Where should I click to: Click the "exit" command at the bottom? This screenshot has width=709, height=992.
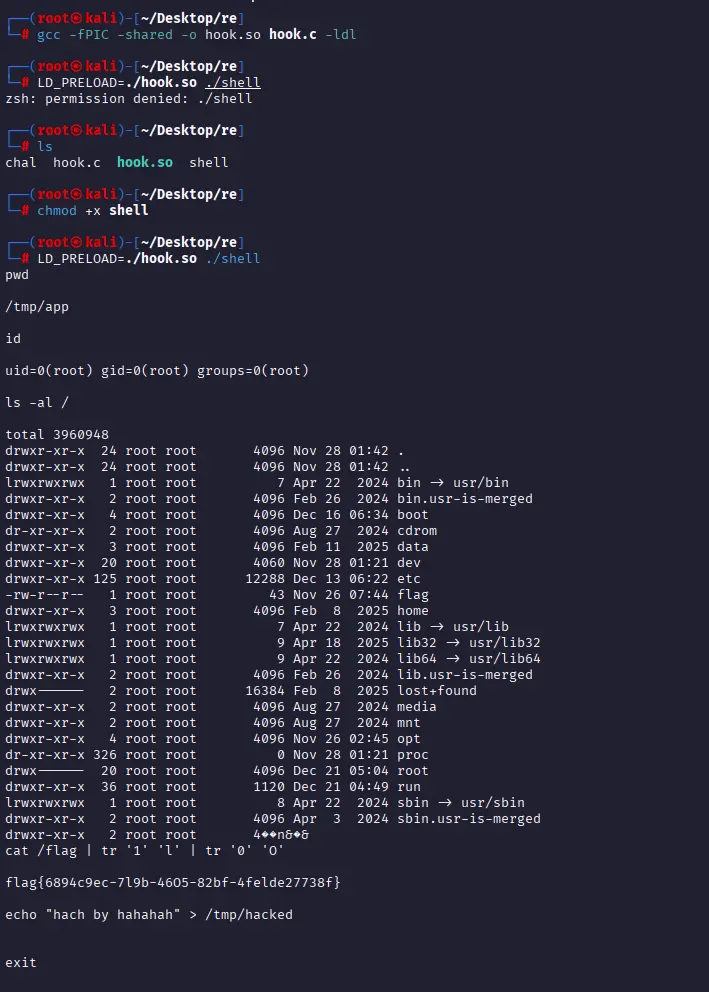coord(21,962)
